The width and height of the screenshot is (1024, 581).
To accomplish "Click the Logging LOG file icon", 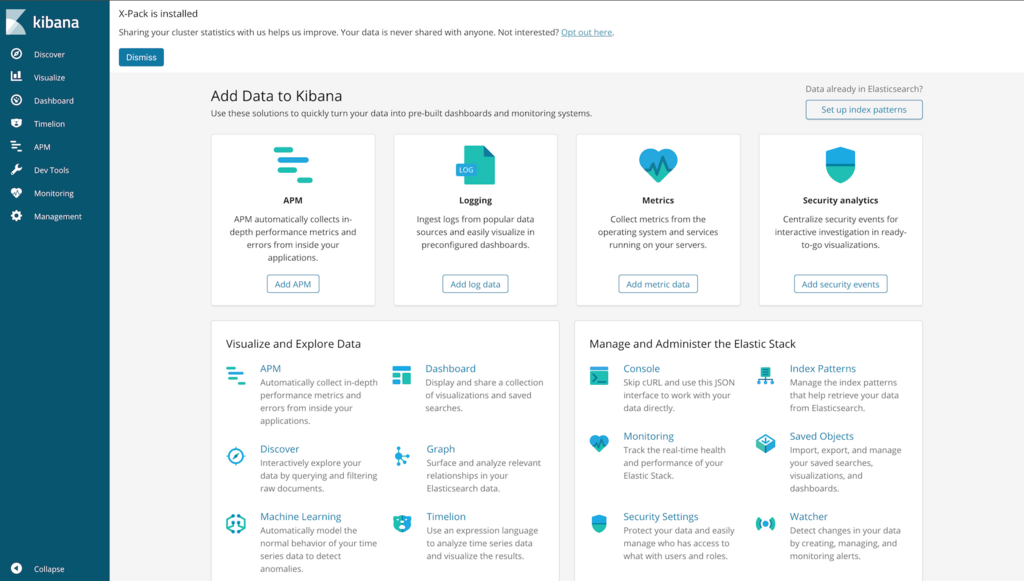I will click(475, 165).
